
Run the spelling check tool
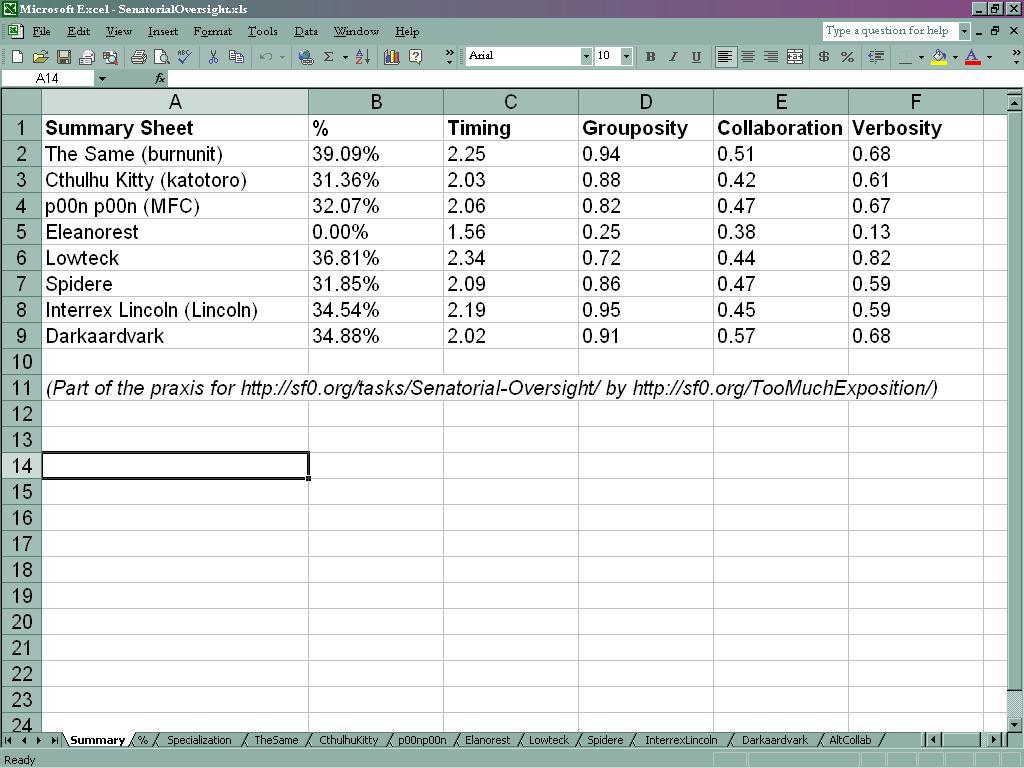tap(184, 57)
